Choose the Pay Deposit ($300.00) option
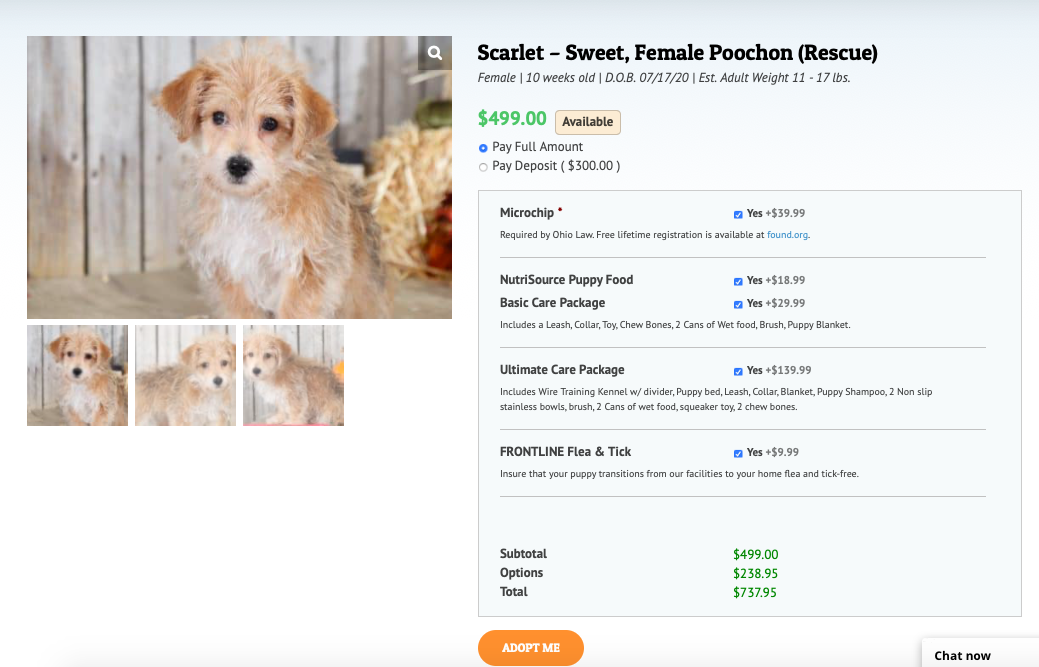This screenshot has height=667, width=1039. 484,167
